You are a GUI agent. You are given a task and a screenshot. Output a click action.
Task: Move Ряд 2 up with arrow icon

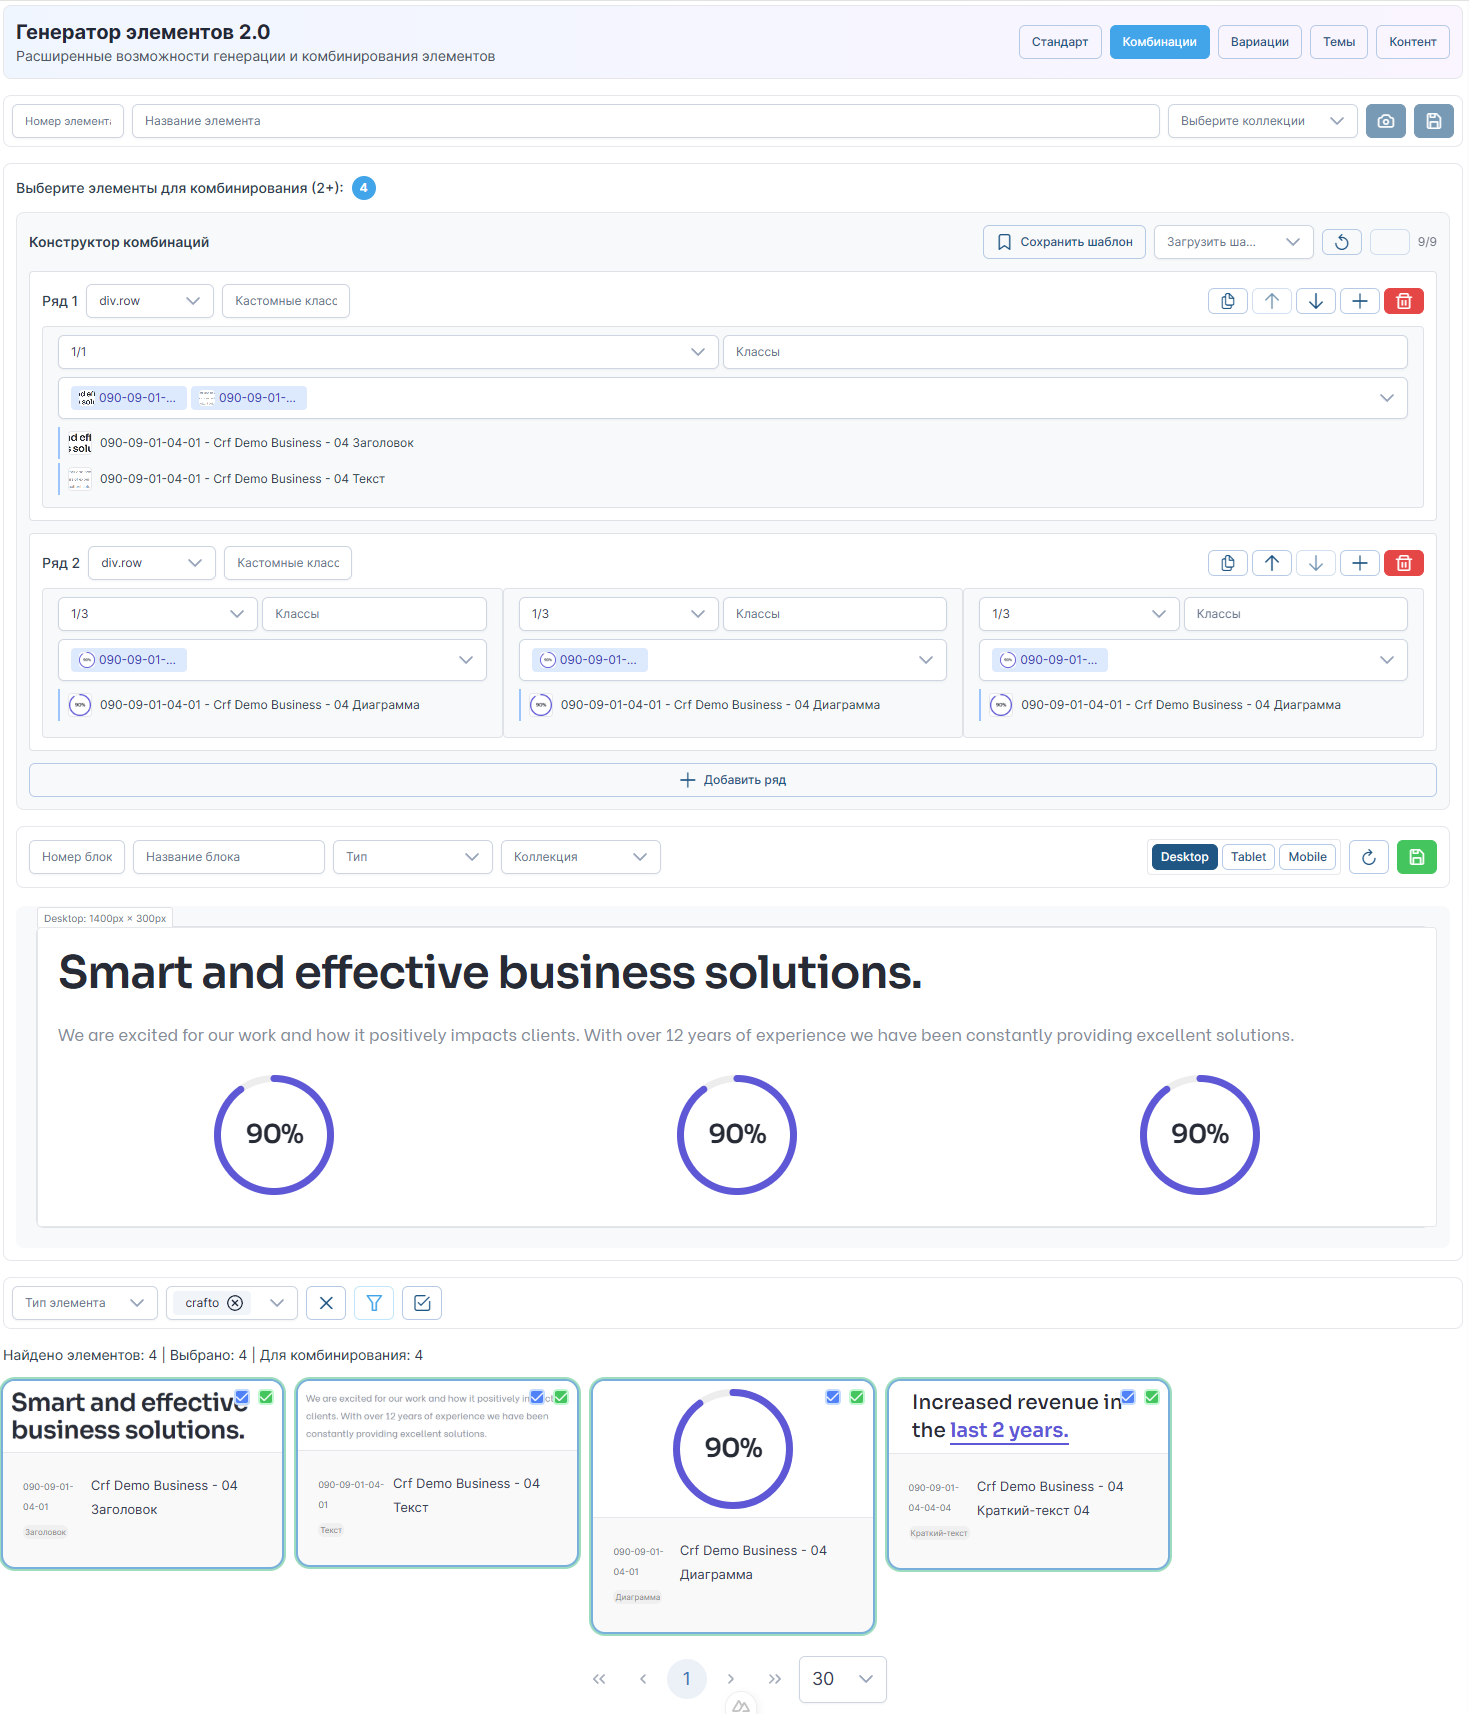point(1272,563)
